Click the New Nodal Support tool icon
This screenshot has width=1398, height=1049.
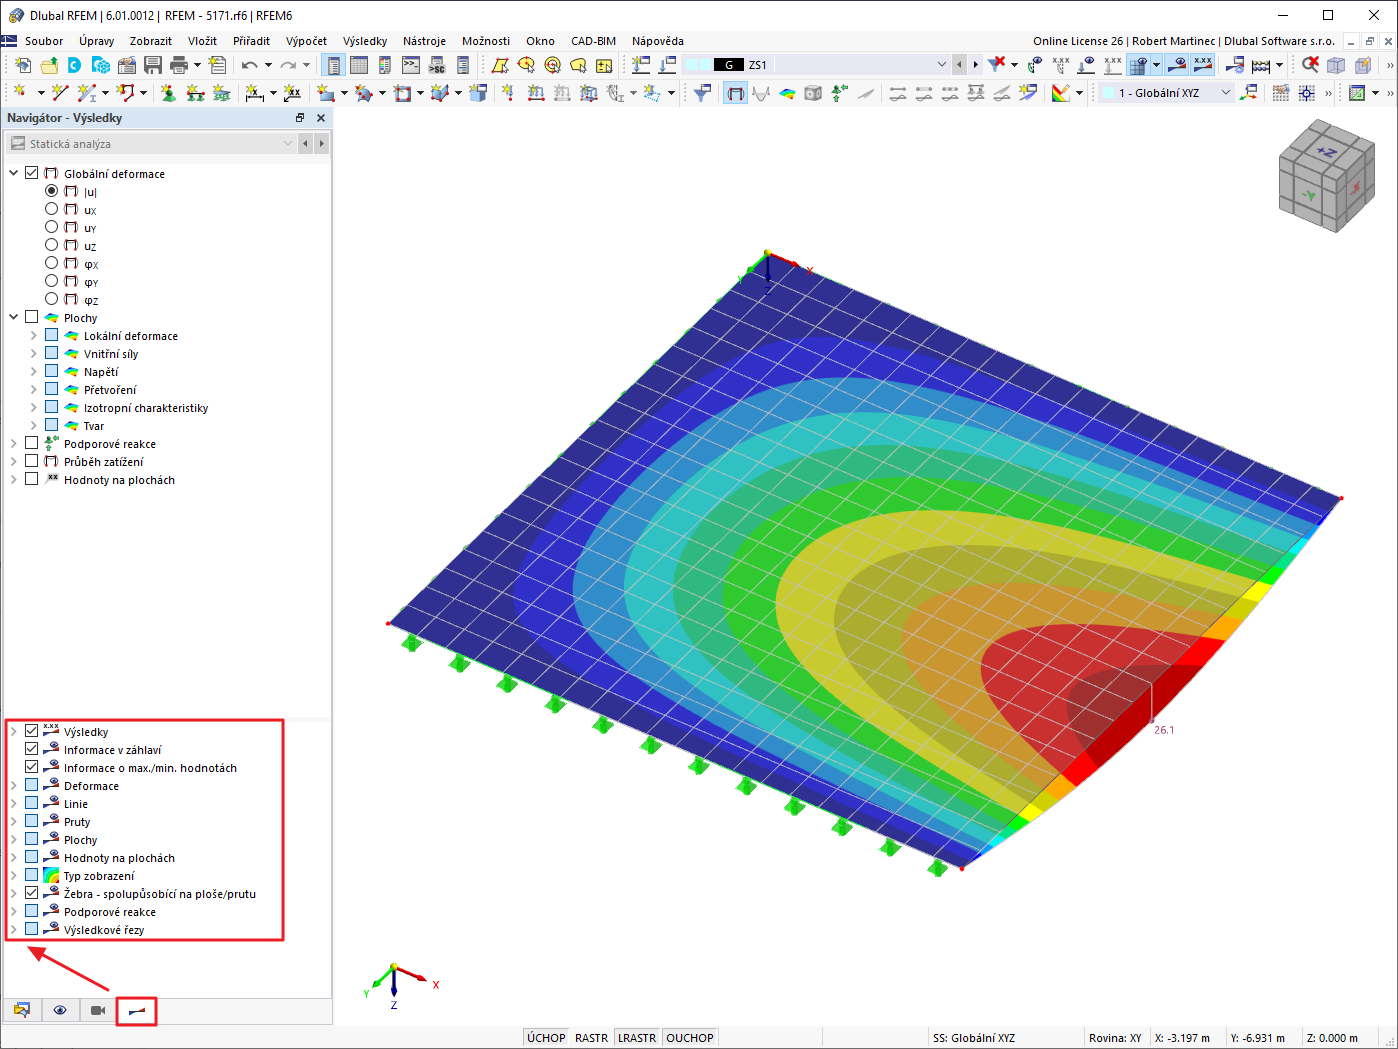(168, 92)
